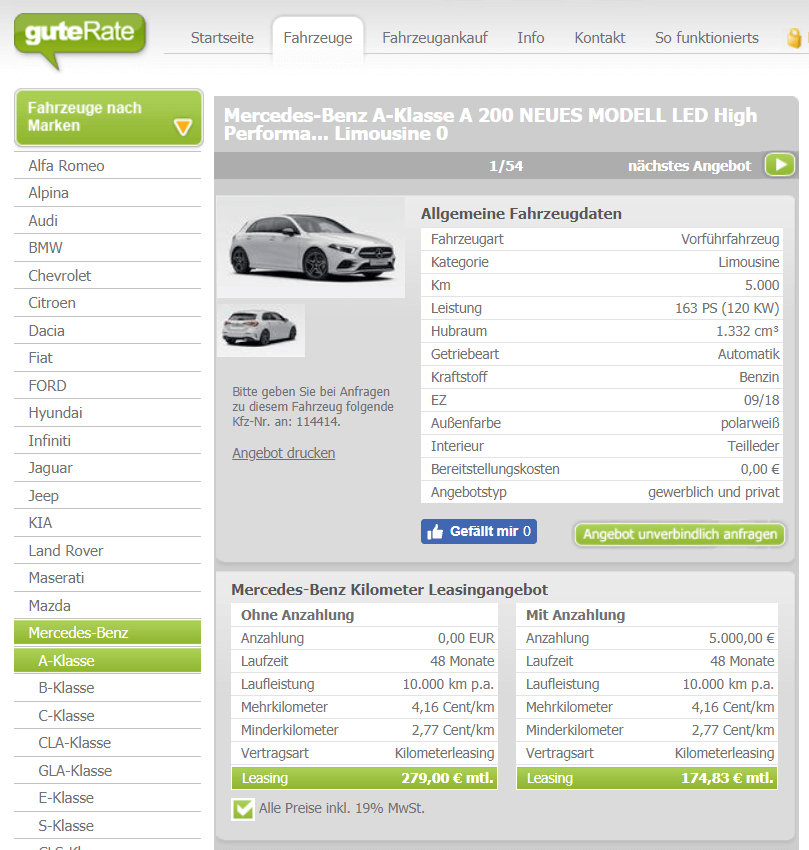Click the thumbs-up Gefällt mir button
The width and height of the screenshot is (809, 850).
(479, 531)
